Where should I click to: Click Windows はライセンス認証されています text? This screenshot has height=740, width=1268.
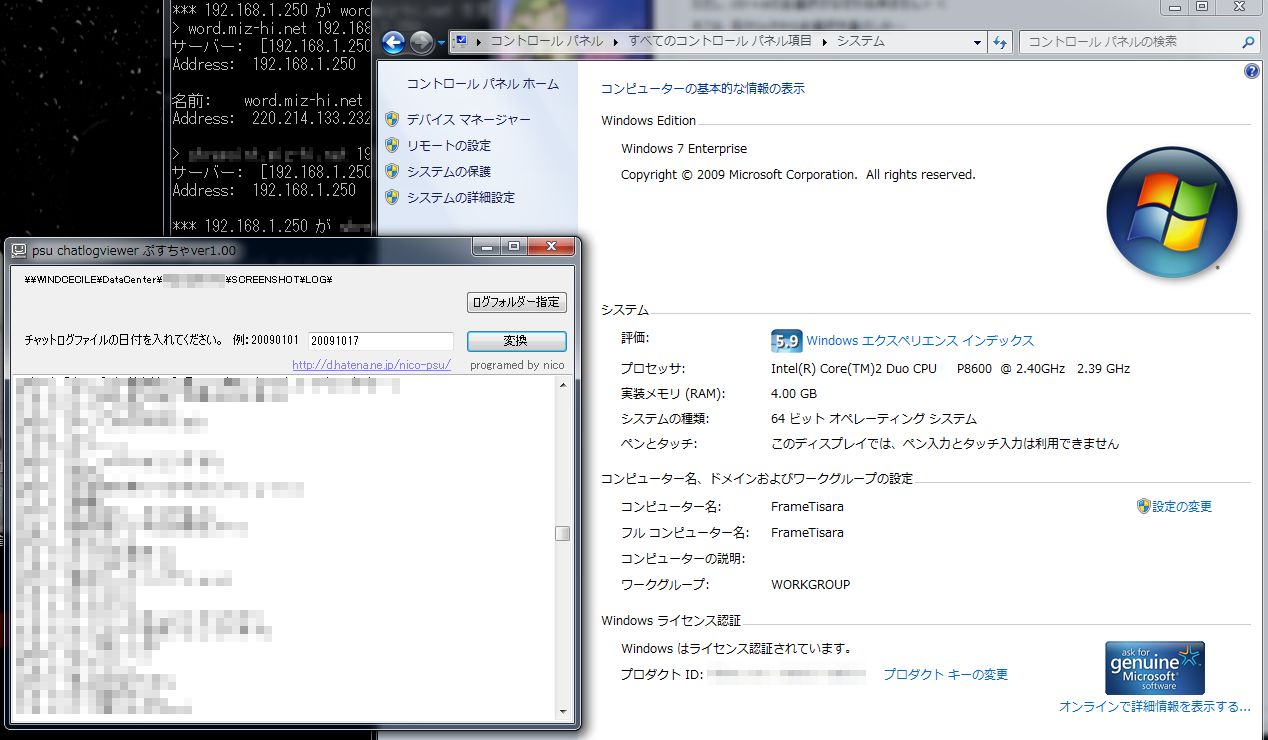click(736, 649)
